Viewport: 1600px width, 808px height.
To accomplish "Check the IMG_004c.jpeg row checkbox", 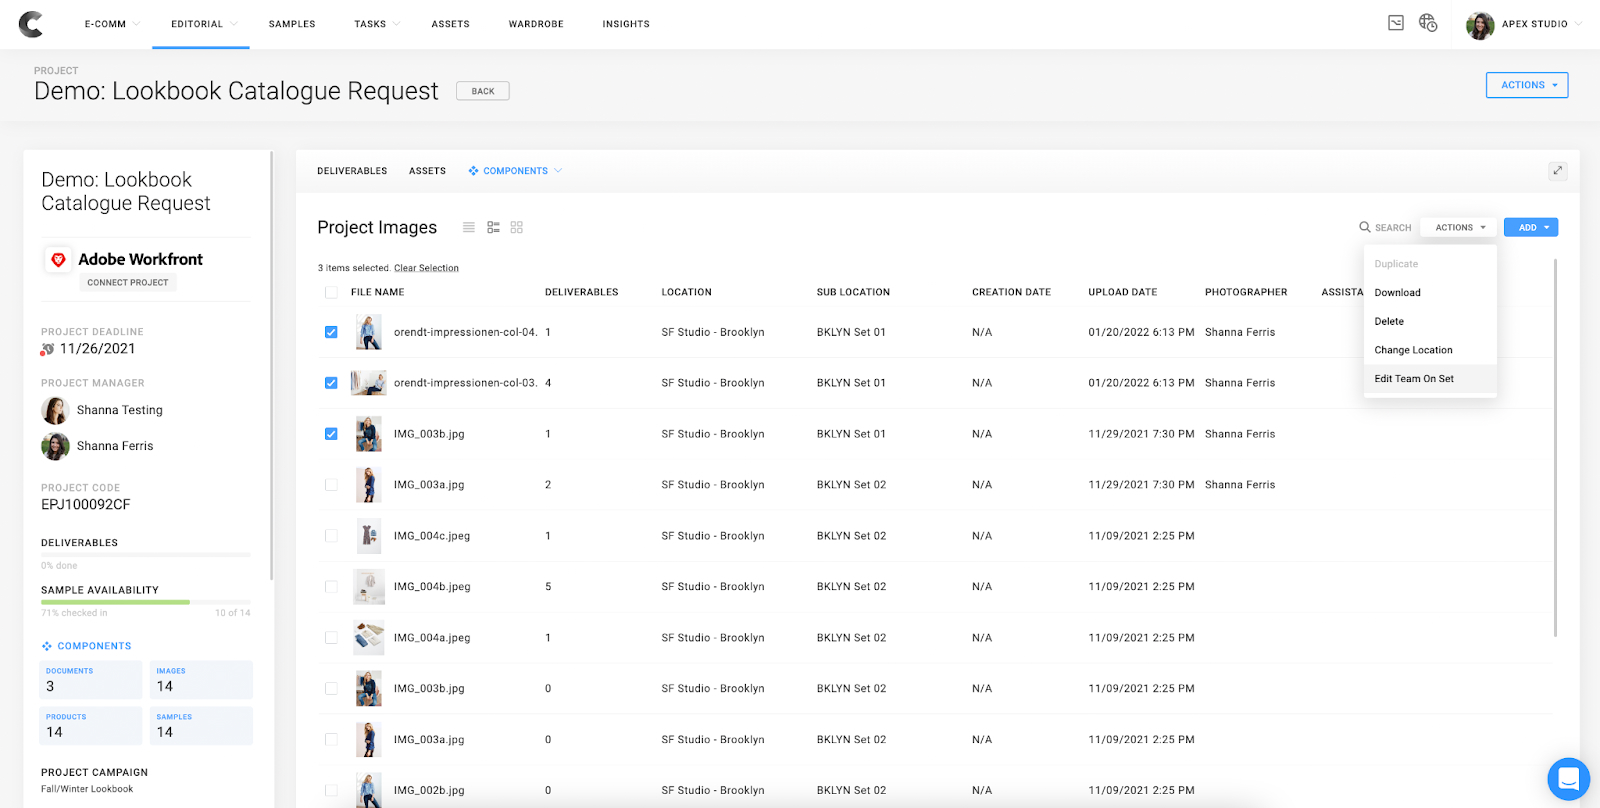I will coord(331,536).
